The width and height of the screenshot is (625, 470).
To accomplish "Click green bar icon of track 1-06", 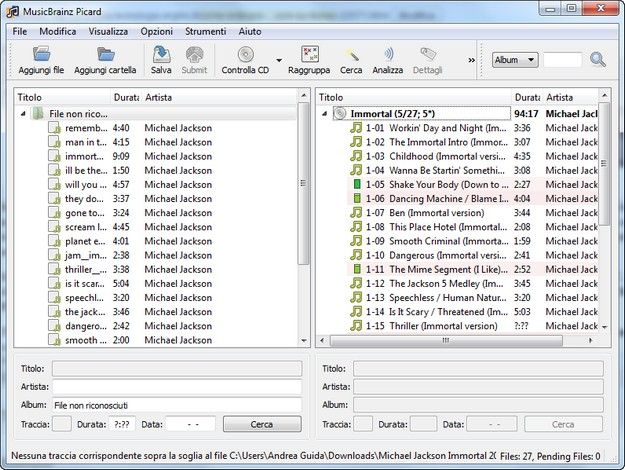I will pyautogui.click(x=357, y=198).
